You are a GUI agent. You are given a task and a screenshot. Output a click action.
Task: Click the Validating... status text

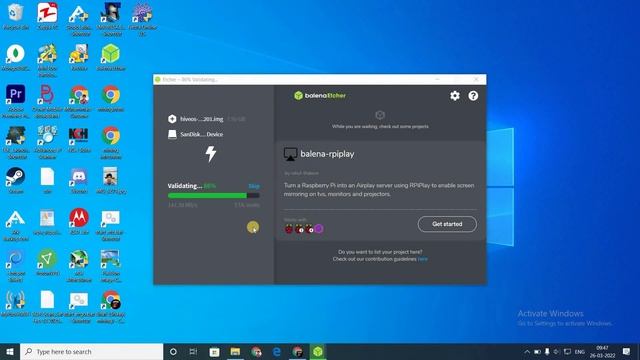[184, 186]
